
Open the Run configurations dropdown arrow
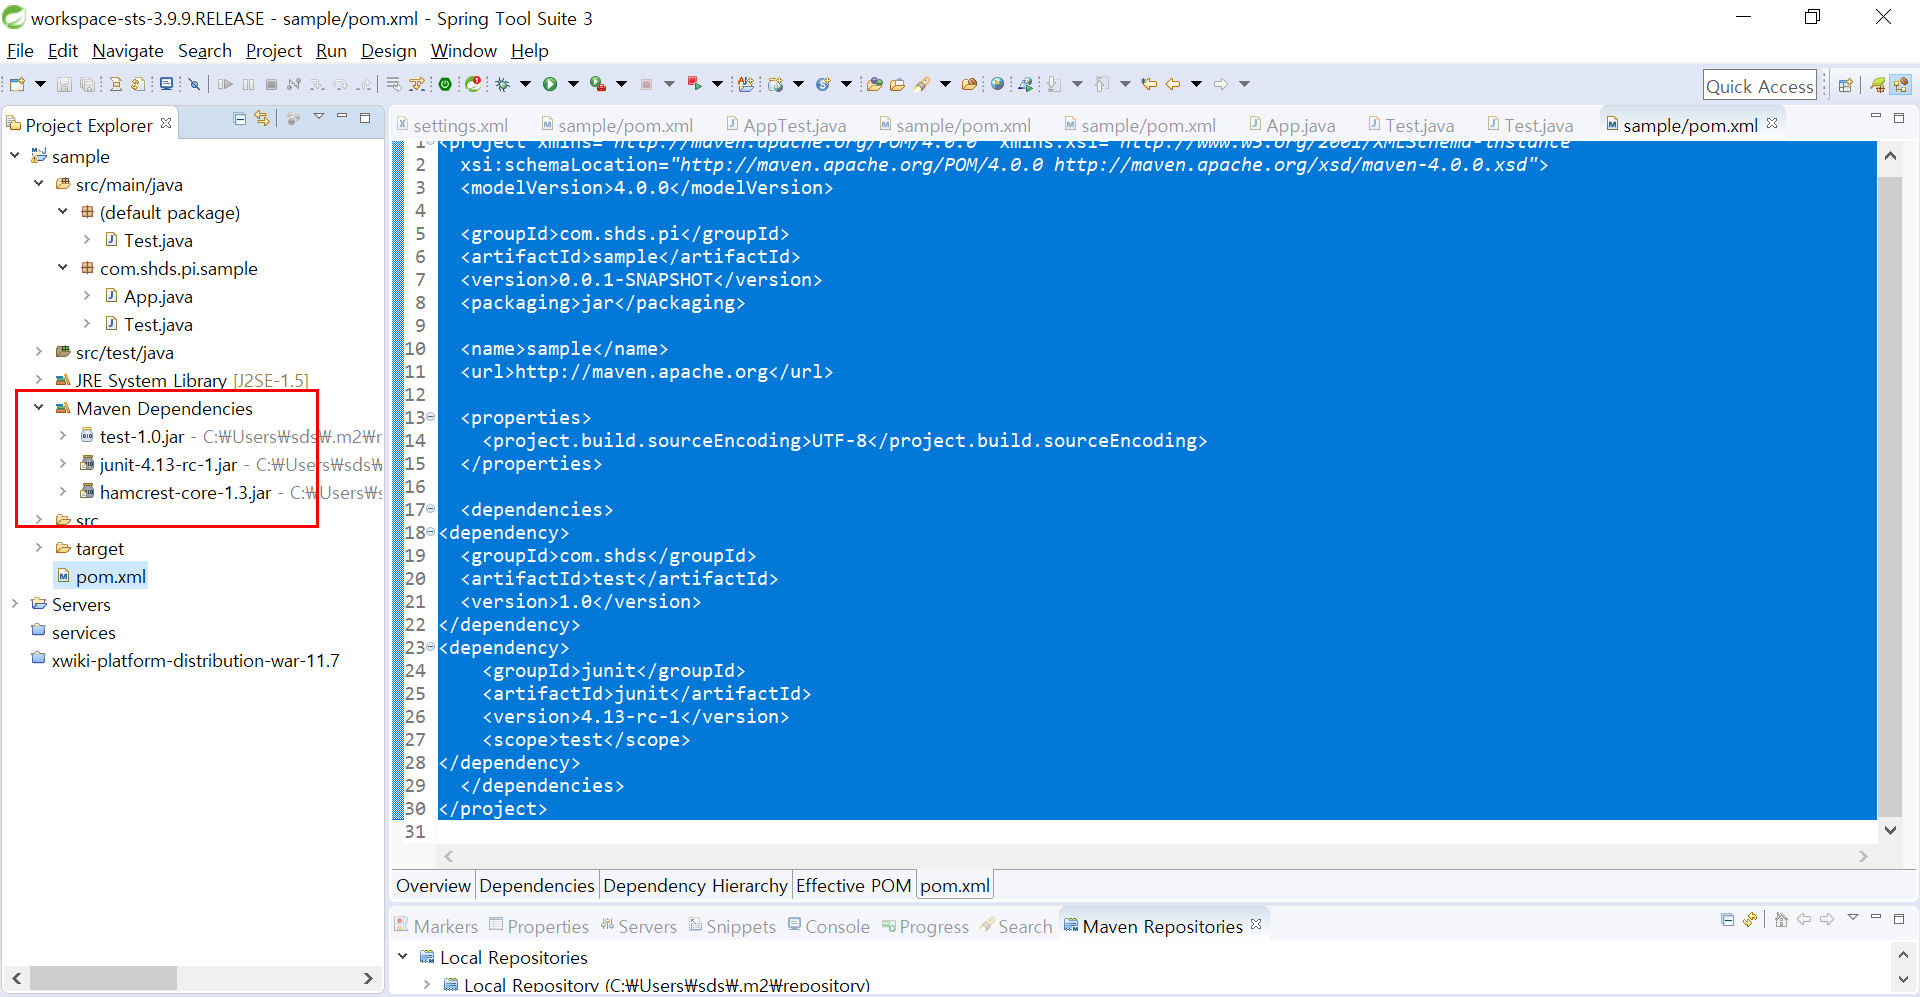(x=573, y=84)
